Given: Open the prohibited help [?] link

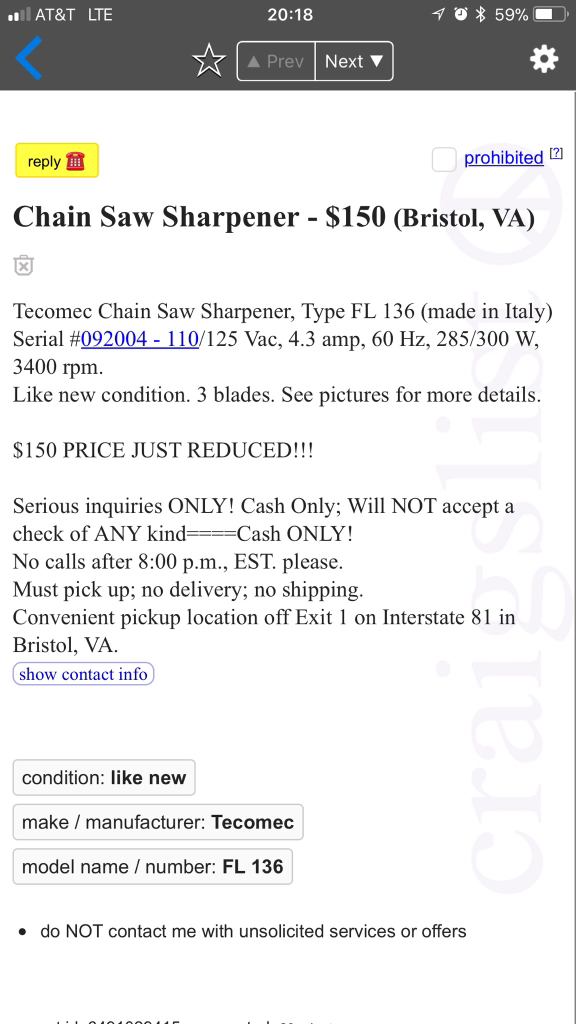Looking at the screenshot, I should [x=556, y=153].
